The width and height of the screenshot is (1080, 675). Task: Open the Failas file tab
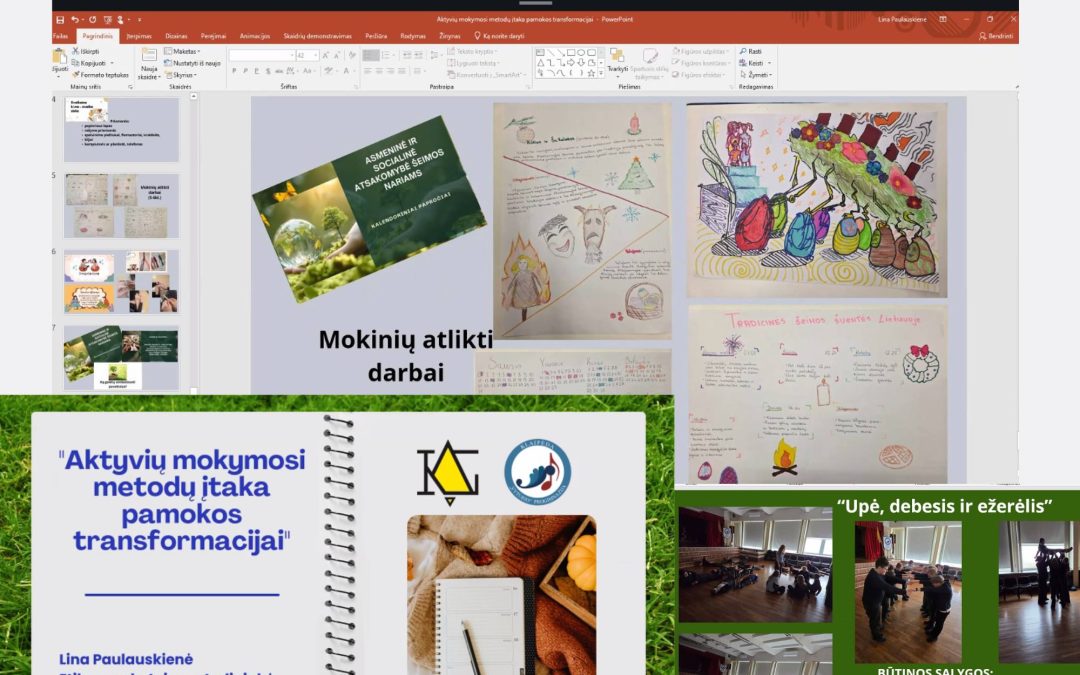point(61,36)
